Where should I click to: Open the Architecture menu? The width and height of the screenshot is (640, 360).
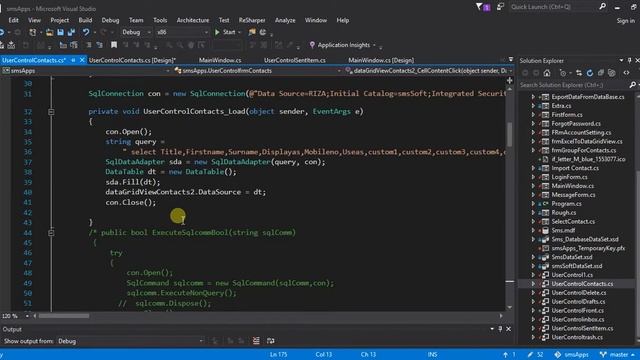[x=193, y=20]
